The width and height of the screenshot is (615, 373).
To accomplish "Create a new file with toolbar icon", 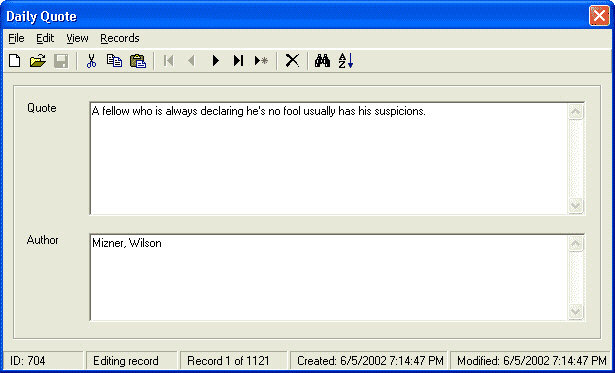I will click(x=15, y=61).
